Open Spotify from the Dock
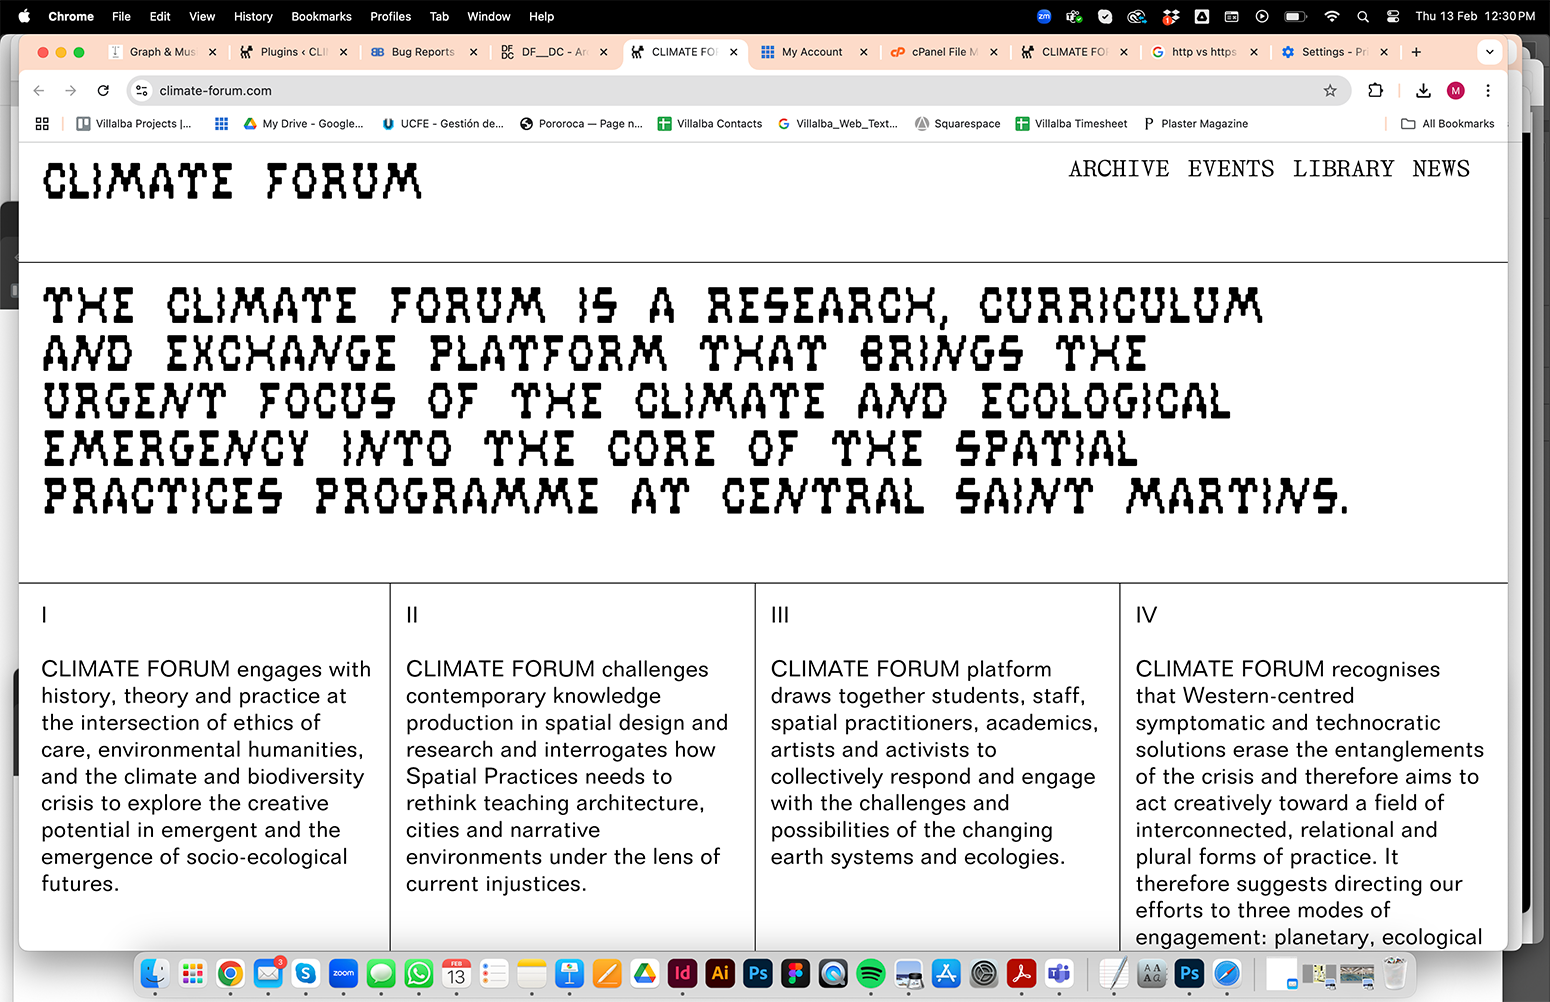The height and width of the screenshot is (1002, 1550). coord(870,973)
